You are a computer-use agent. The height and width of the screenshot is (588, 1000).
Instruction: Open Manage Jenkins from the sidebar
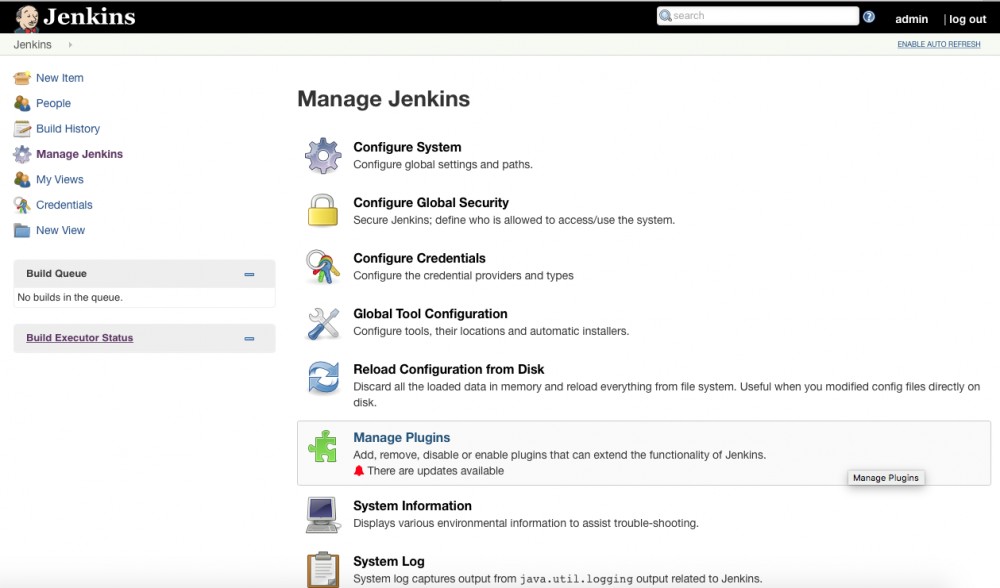77,154
